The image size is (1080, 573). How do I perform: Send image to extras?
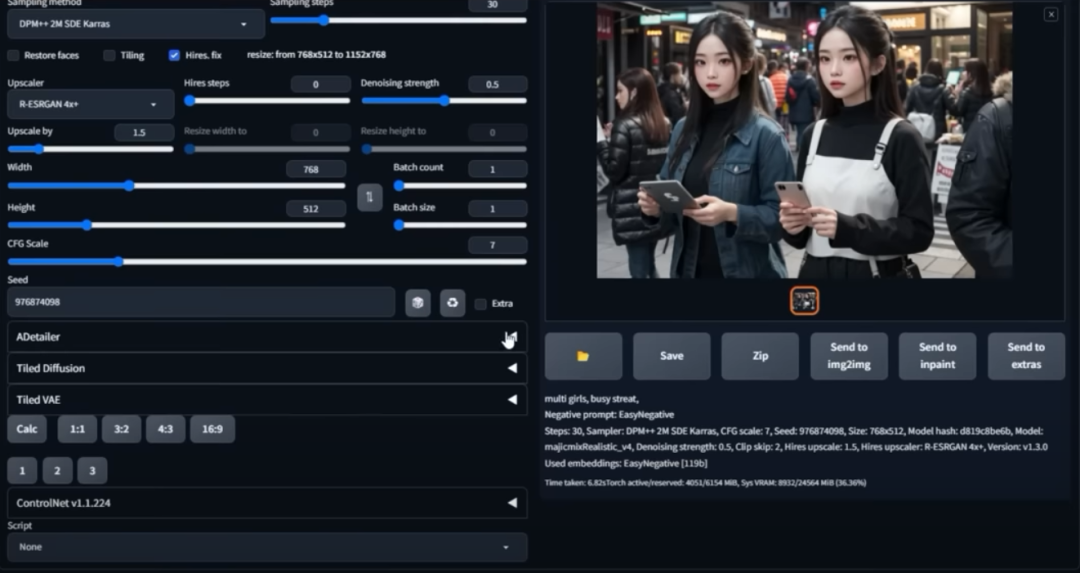[x=1026, y=356]
